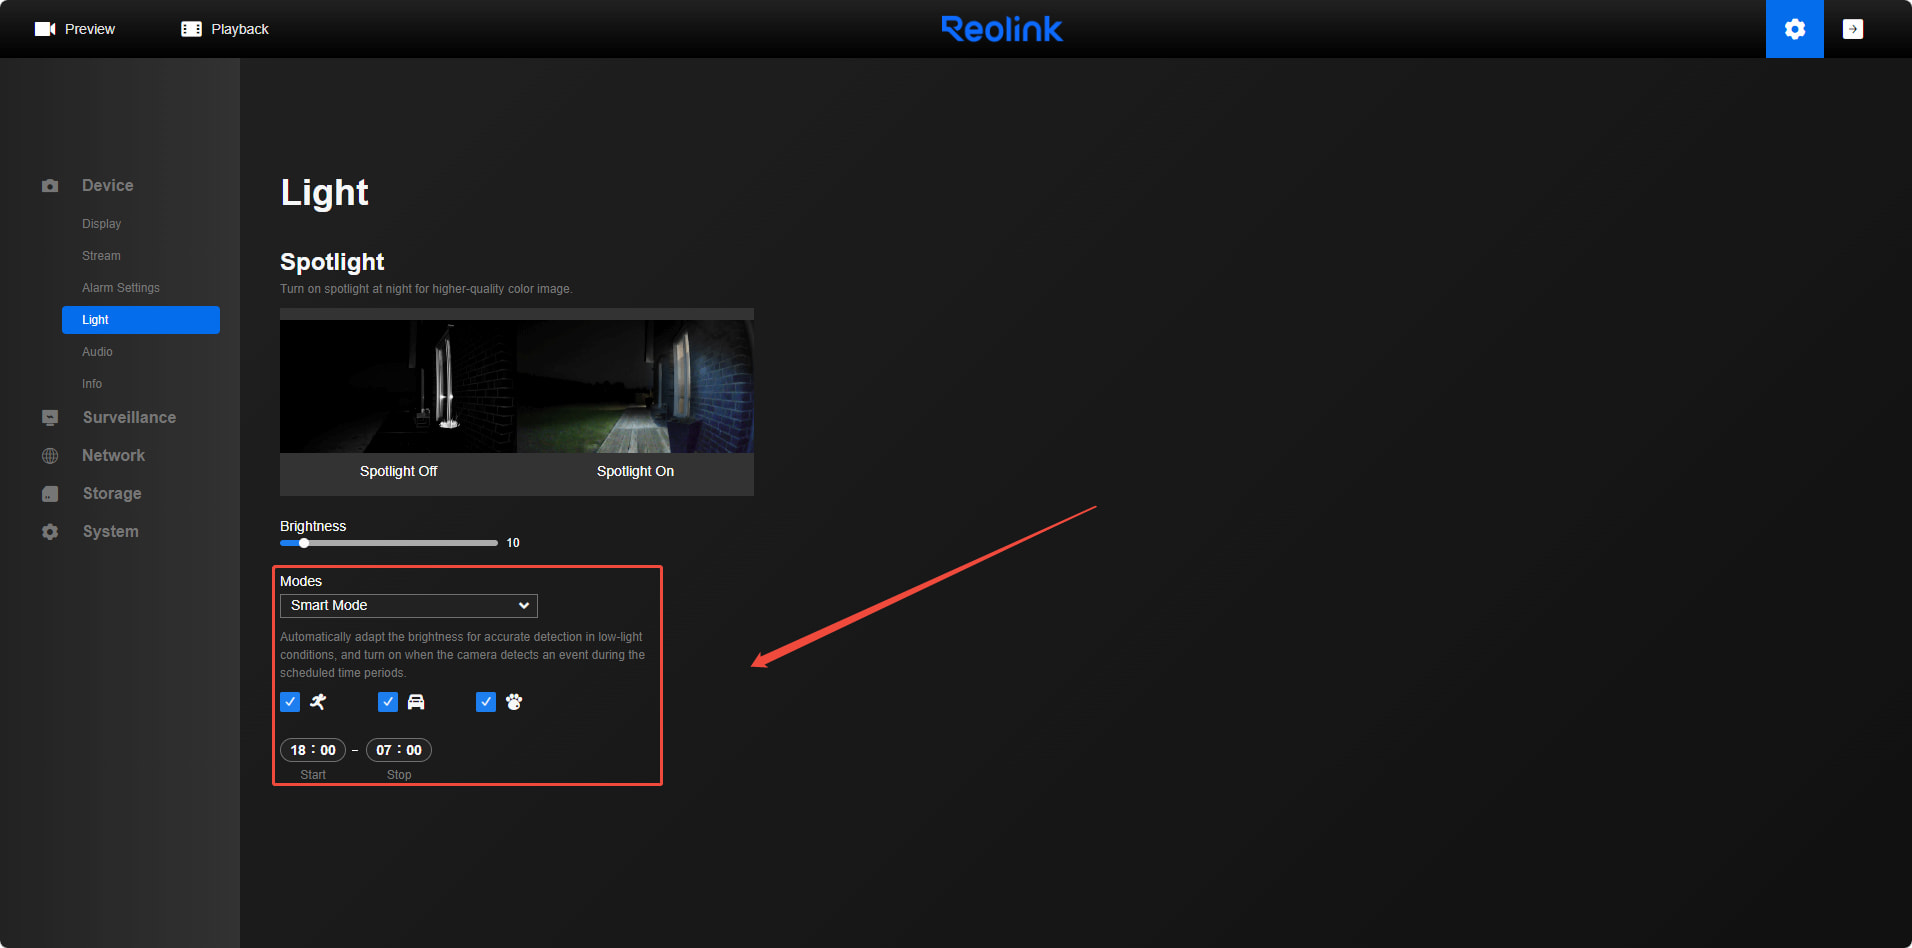The image size is (1912, 948).
Task: Collapse the Device section
Action: [x=107, y=186]
